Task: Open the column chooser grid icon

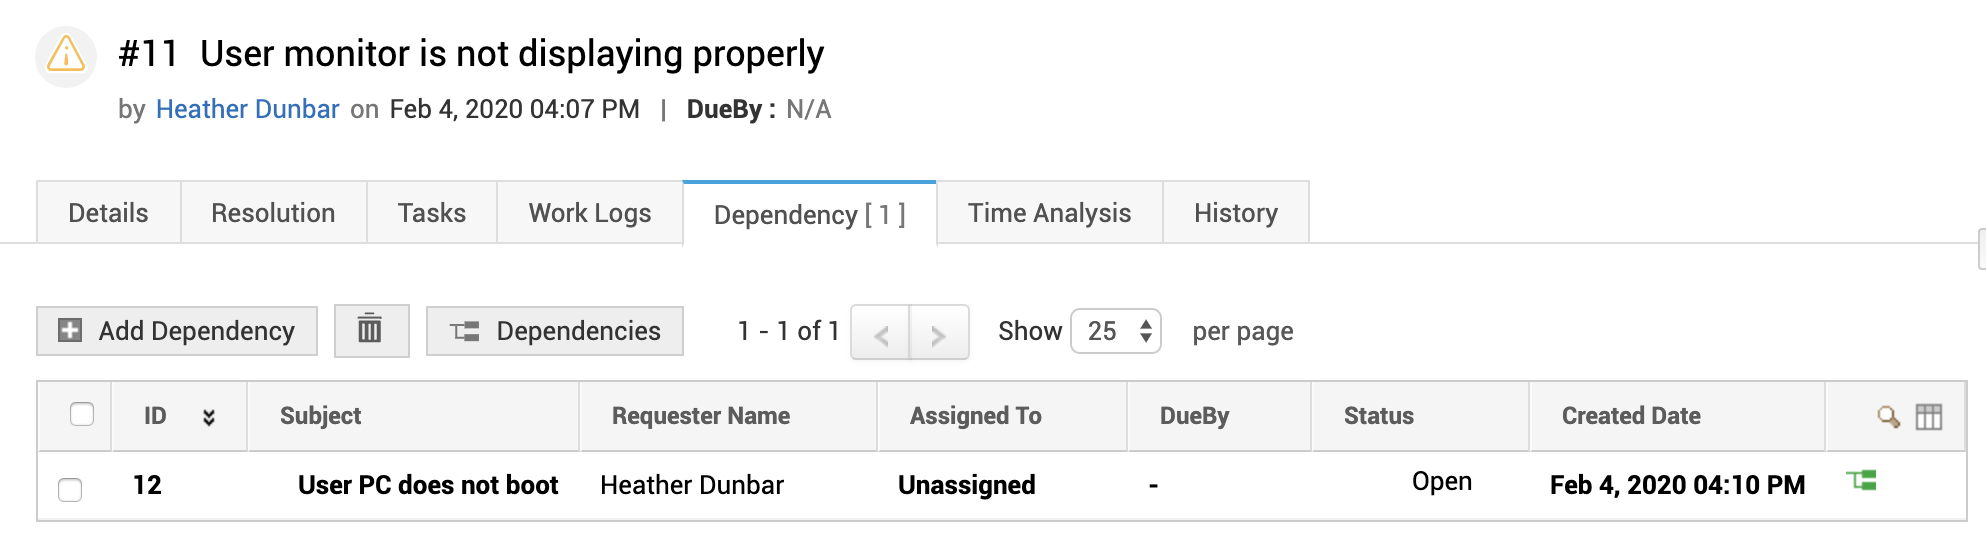Action: 1929,417
